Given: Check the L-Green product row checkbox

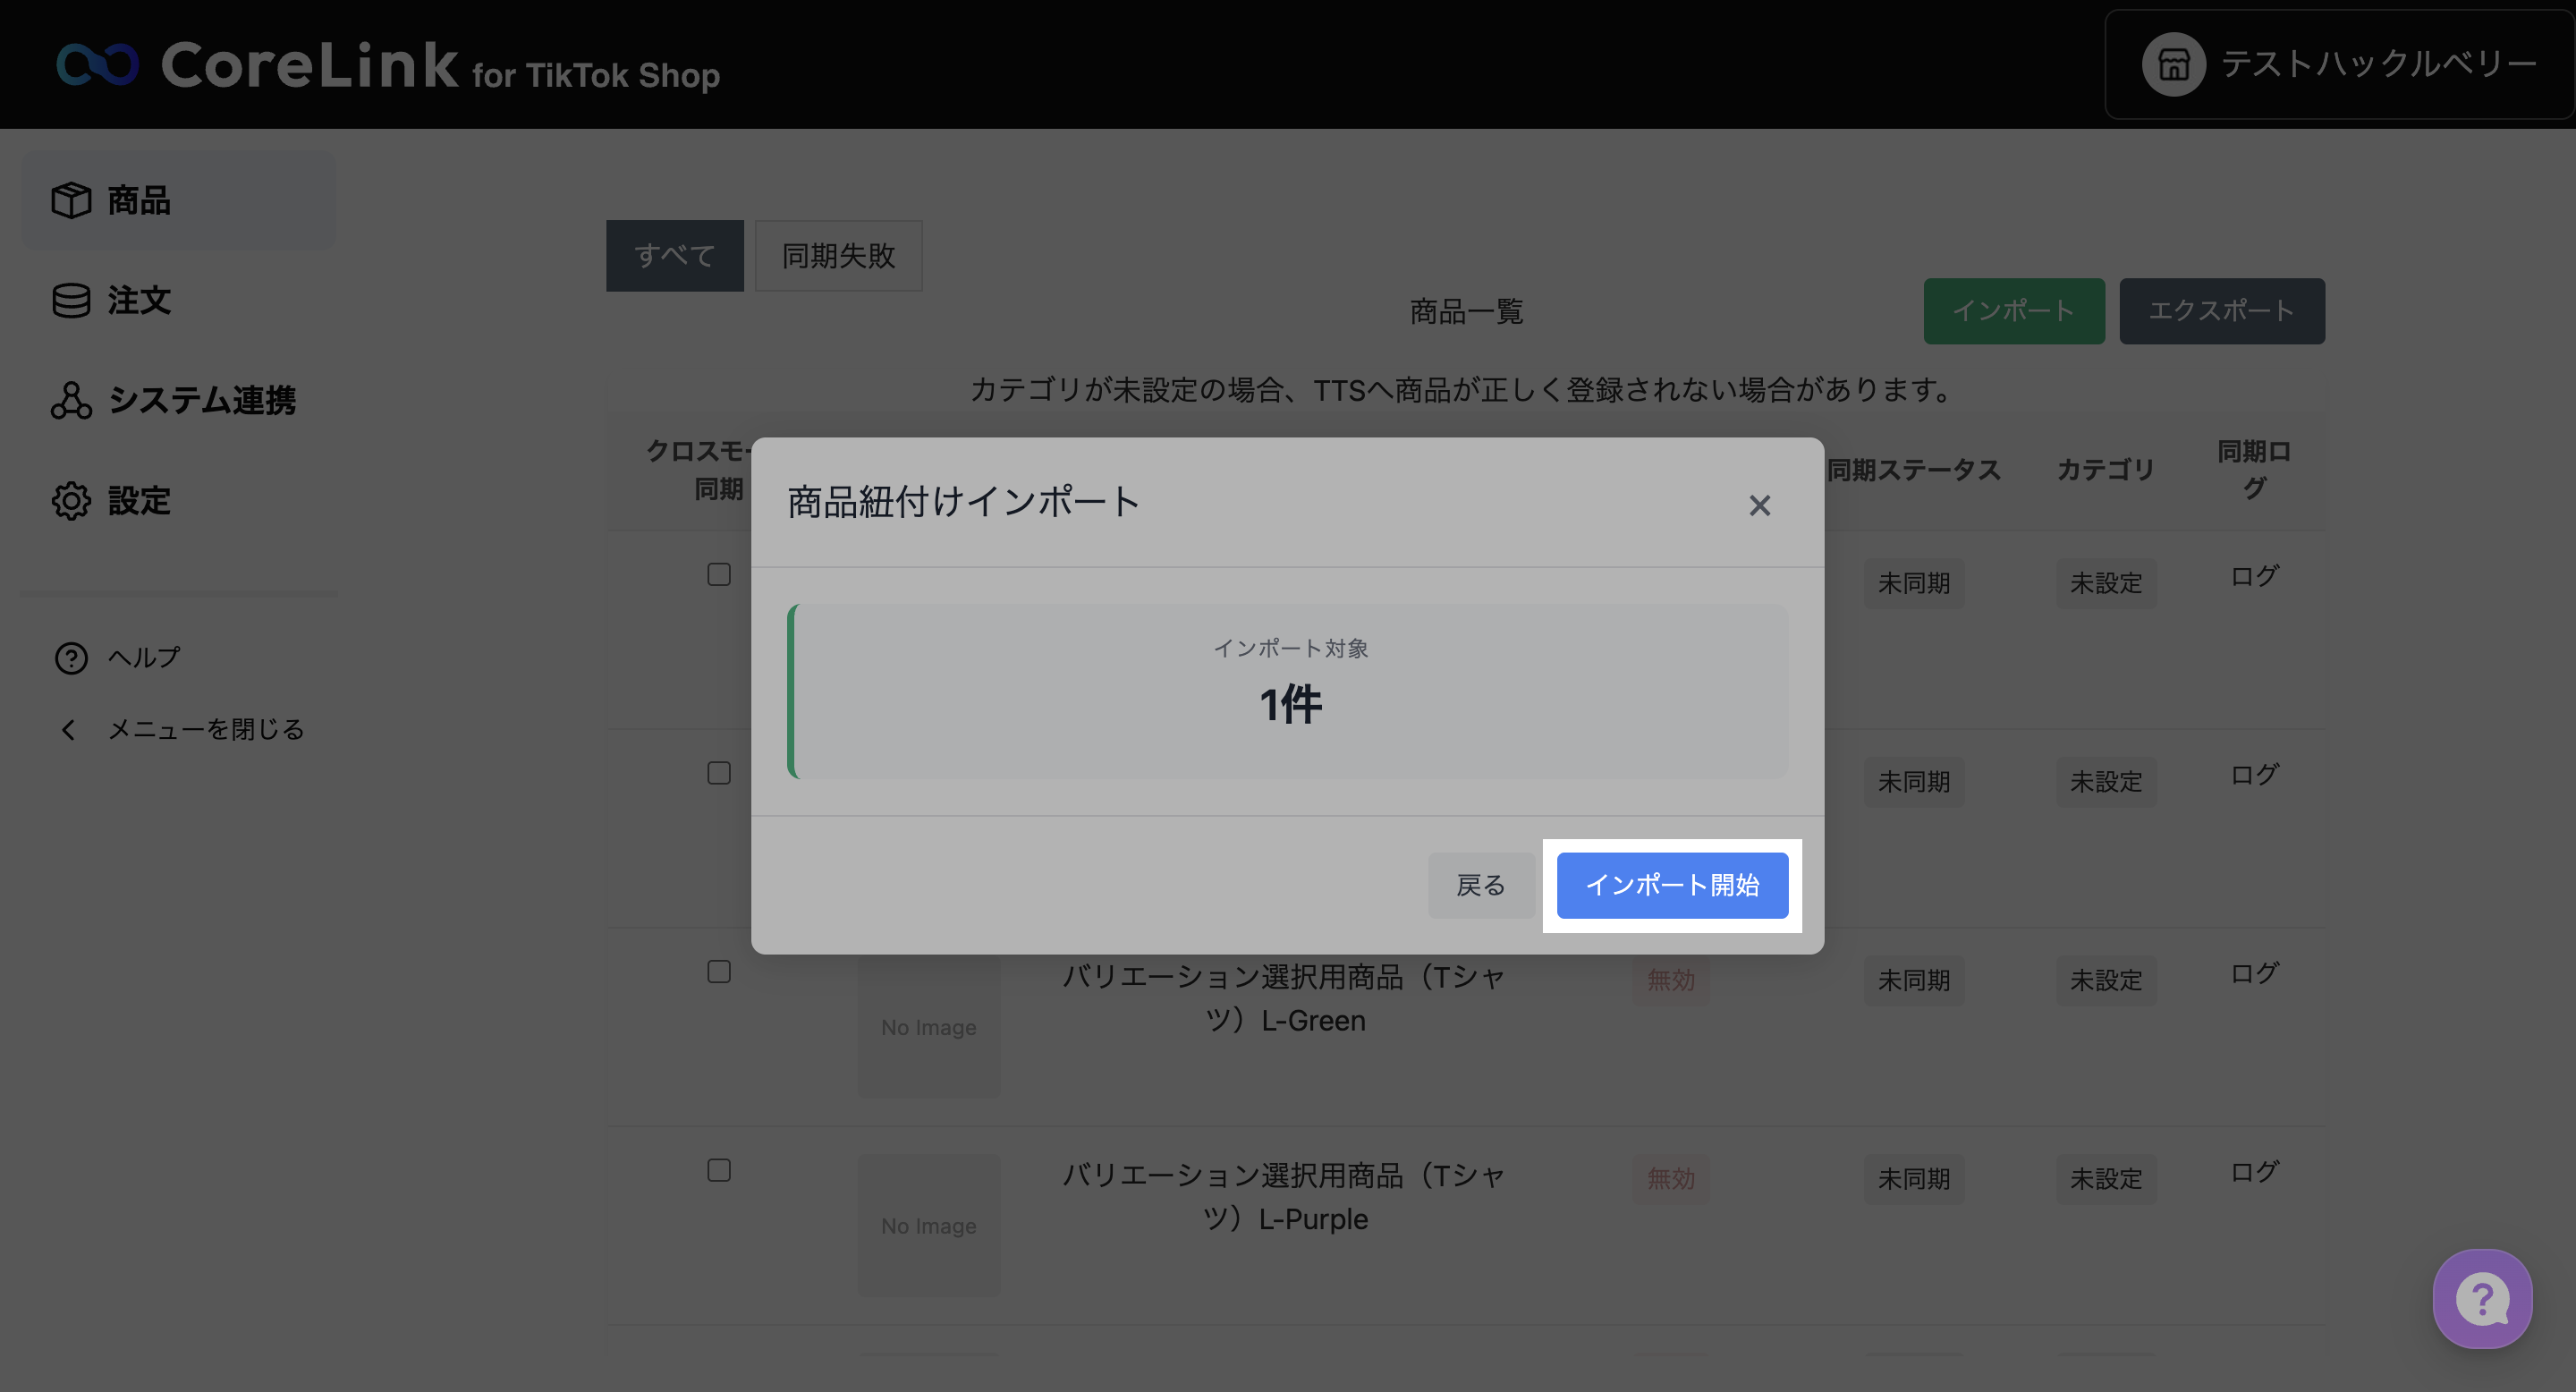Looking at the screenshot, I should pyautogui.click(x=719, y=971).
